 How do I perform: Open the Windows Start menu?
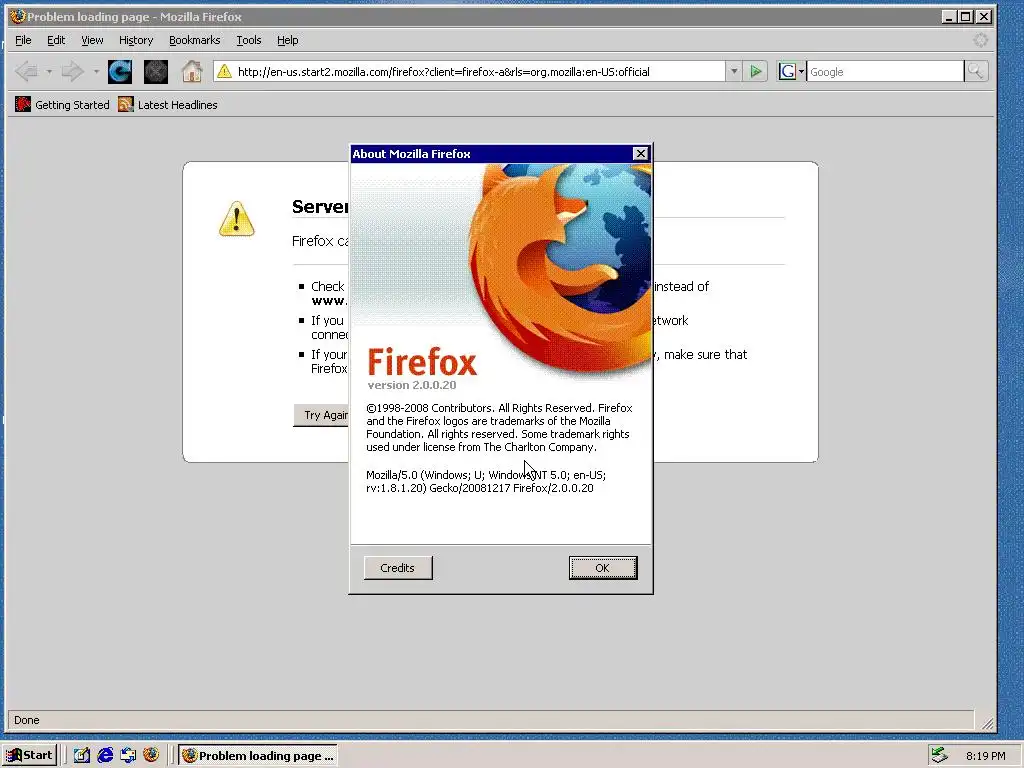point(30,755)
